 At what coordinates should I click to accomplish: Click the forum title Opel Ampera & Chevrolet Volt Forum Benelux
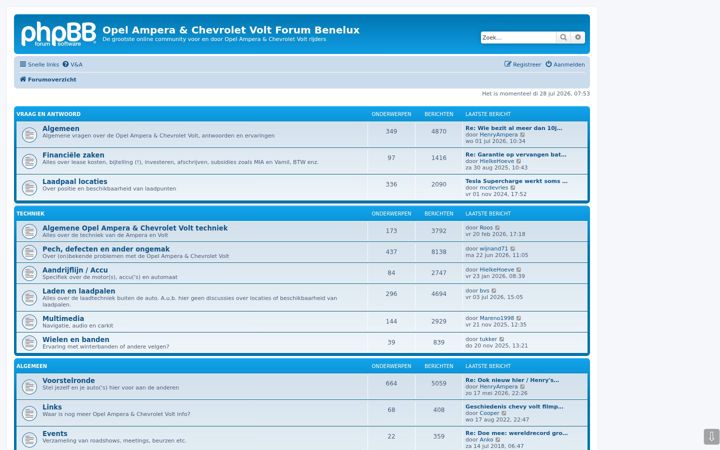pyautogui.click(x=231, y=30)
